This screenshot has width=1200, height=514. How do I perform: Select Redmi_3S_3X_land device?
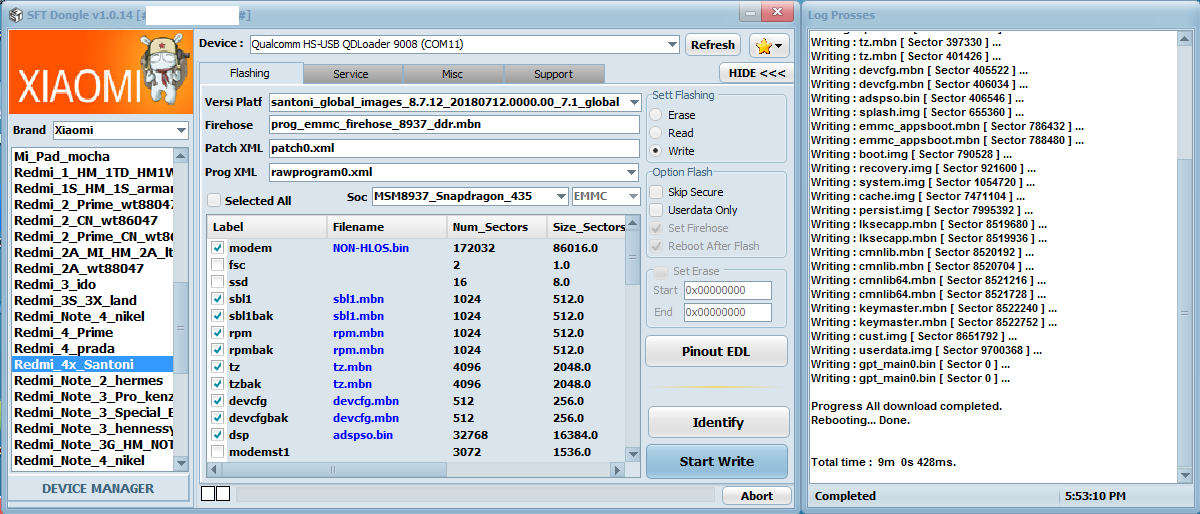[x=92, y=300]
